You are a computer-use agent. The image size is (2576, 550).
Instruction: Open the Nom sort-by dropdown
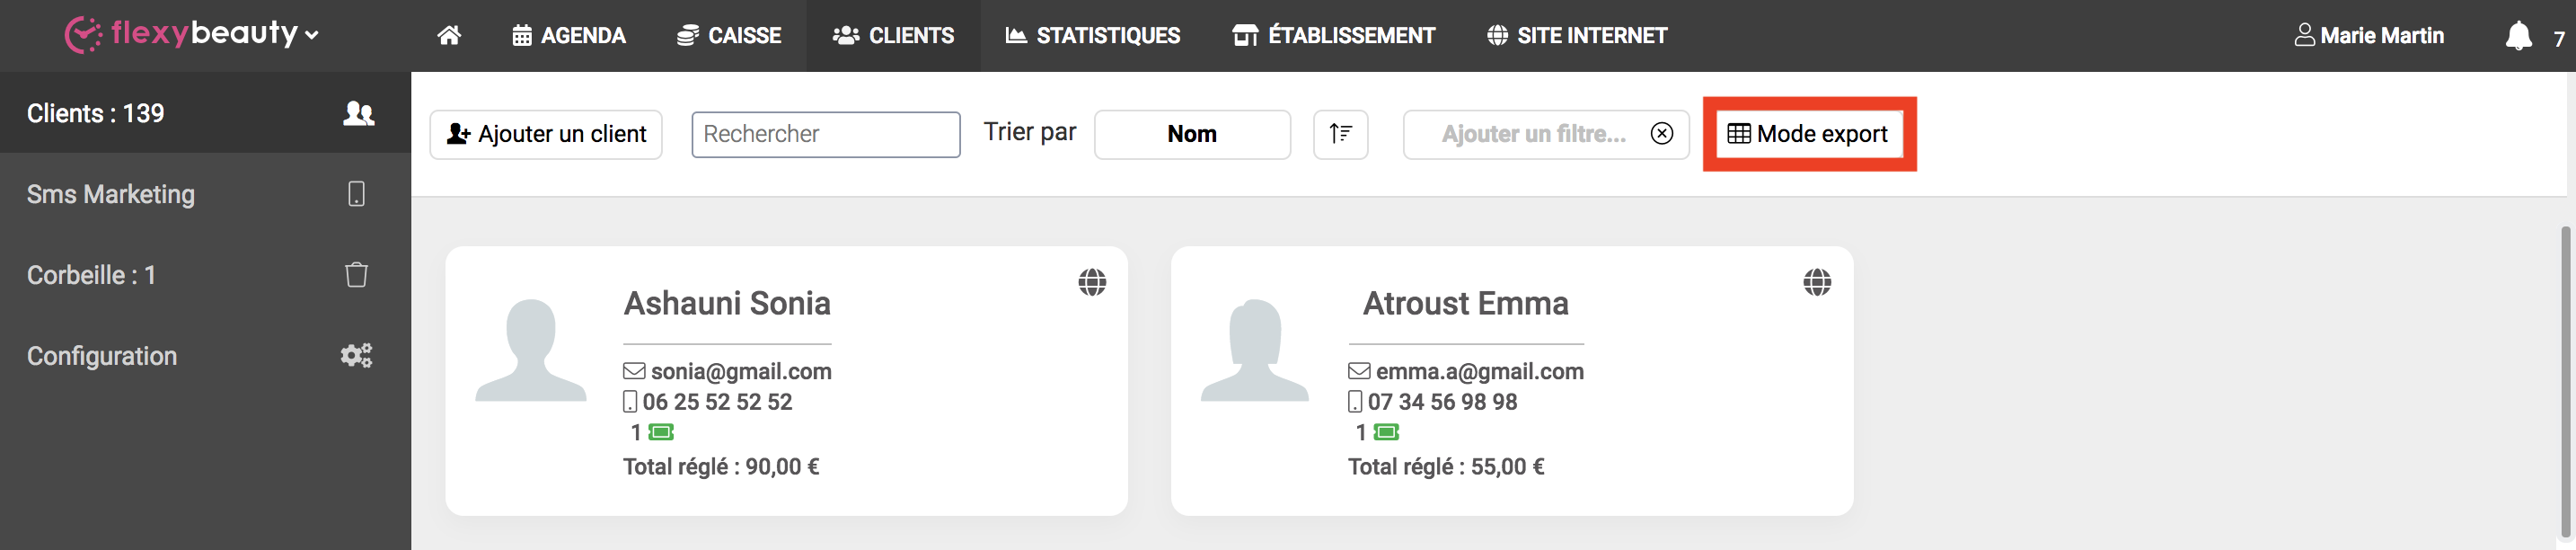(x=1192, y=134)
